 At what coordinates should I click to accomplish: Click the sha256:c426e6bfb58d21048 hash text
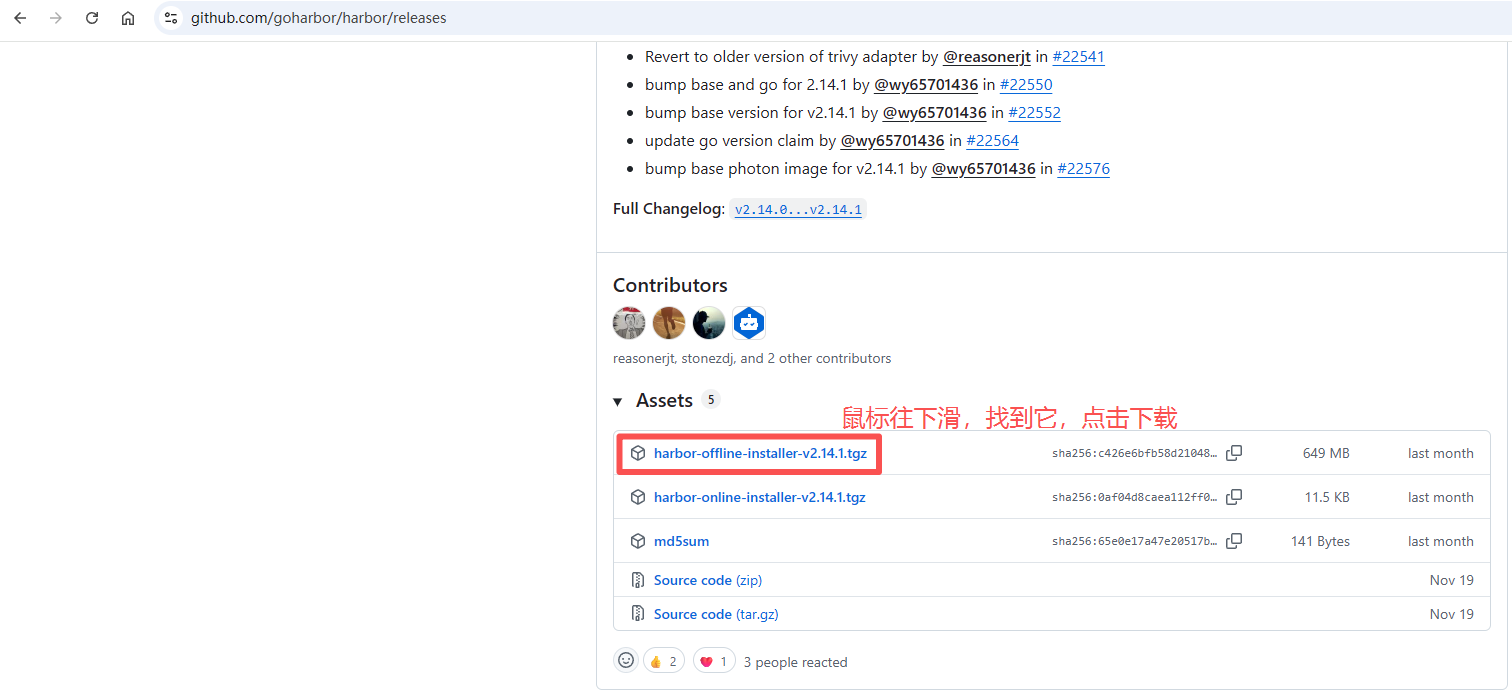1135,453
